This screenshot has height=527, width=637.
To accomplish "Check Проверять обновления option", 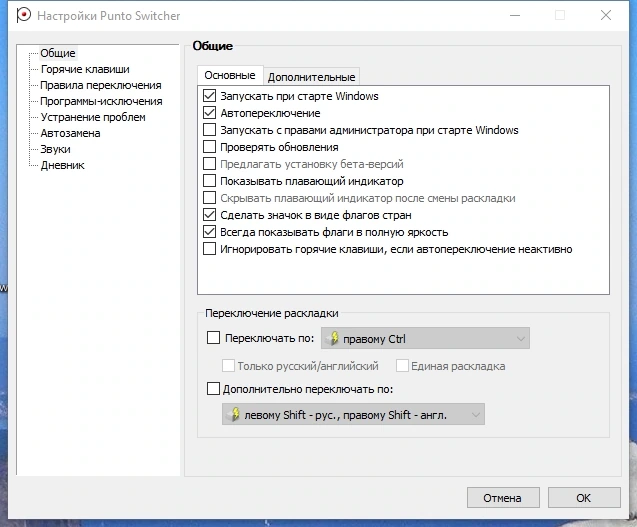I will coord(209,147).
